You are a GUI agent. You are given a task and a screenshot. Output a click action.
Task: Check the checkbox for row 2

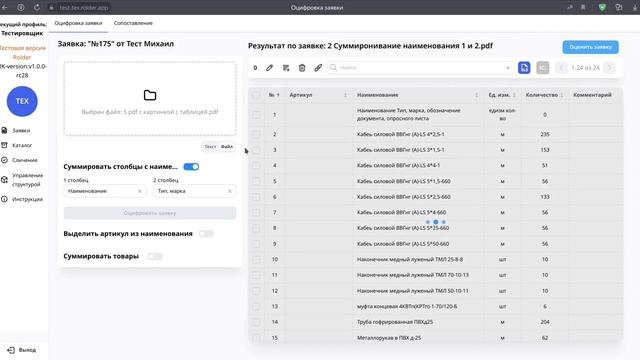click(x=256, y=134)
